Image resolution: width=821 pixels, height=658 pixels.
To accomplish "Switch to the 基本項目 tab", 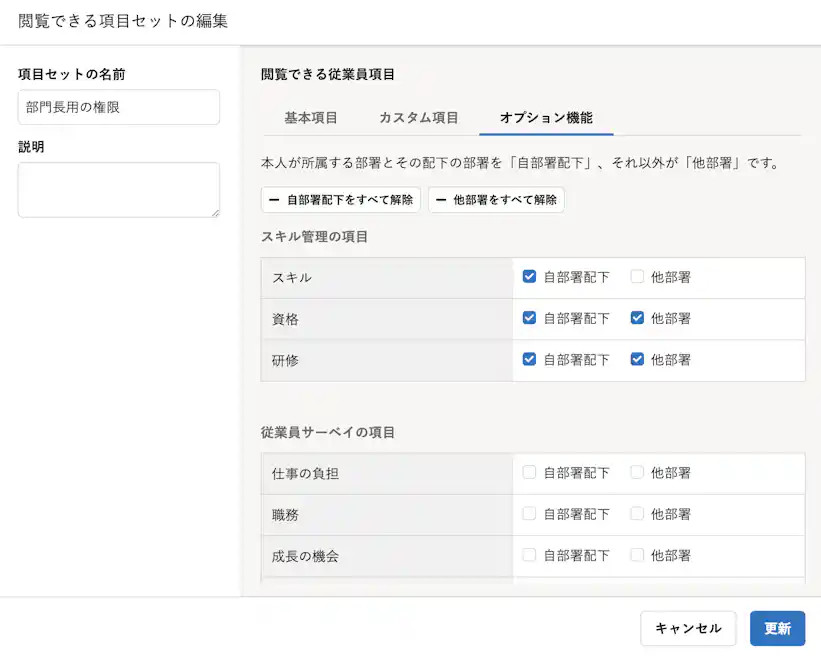I will pyautogui.click(x=310, y=117).
